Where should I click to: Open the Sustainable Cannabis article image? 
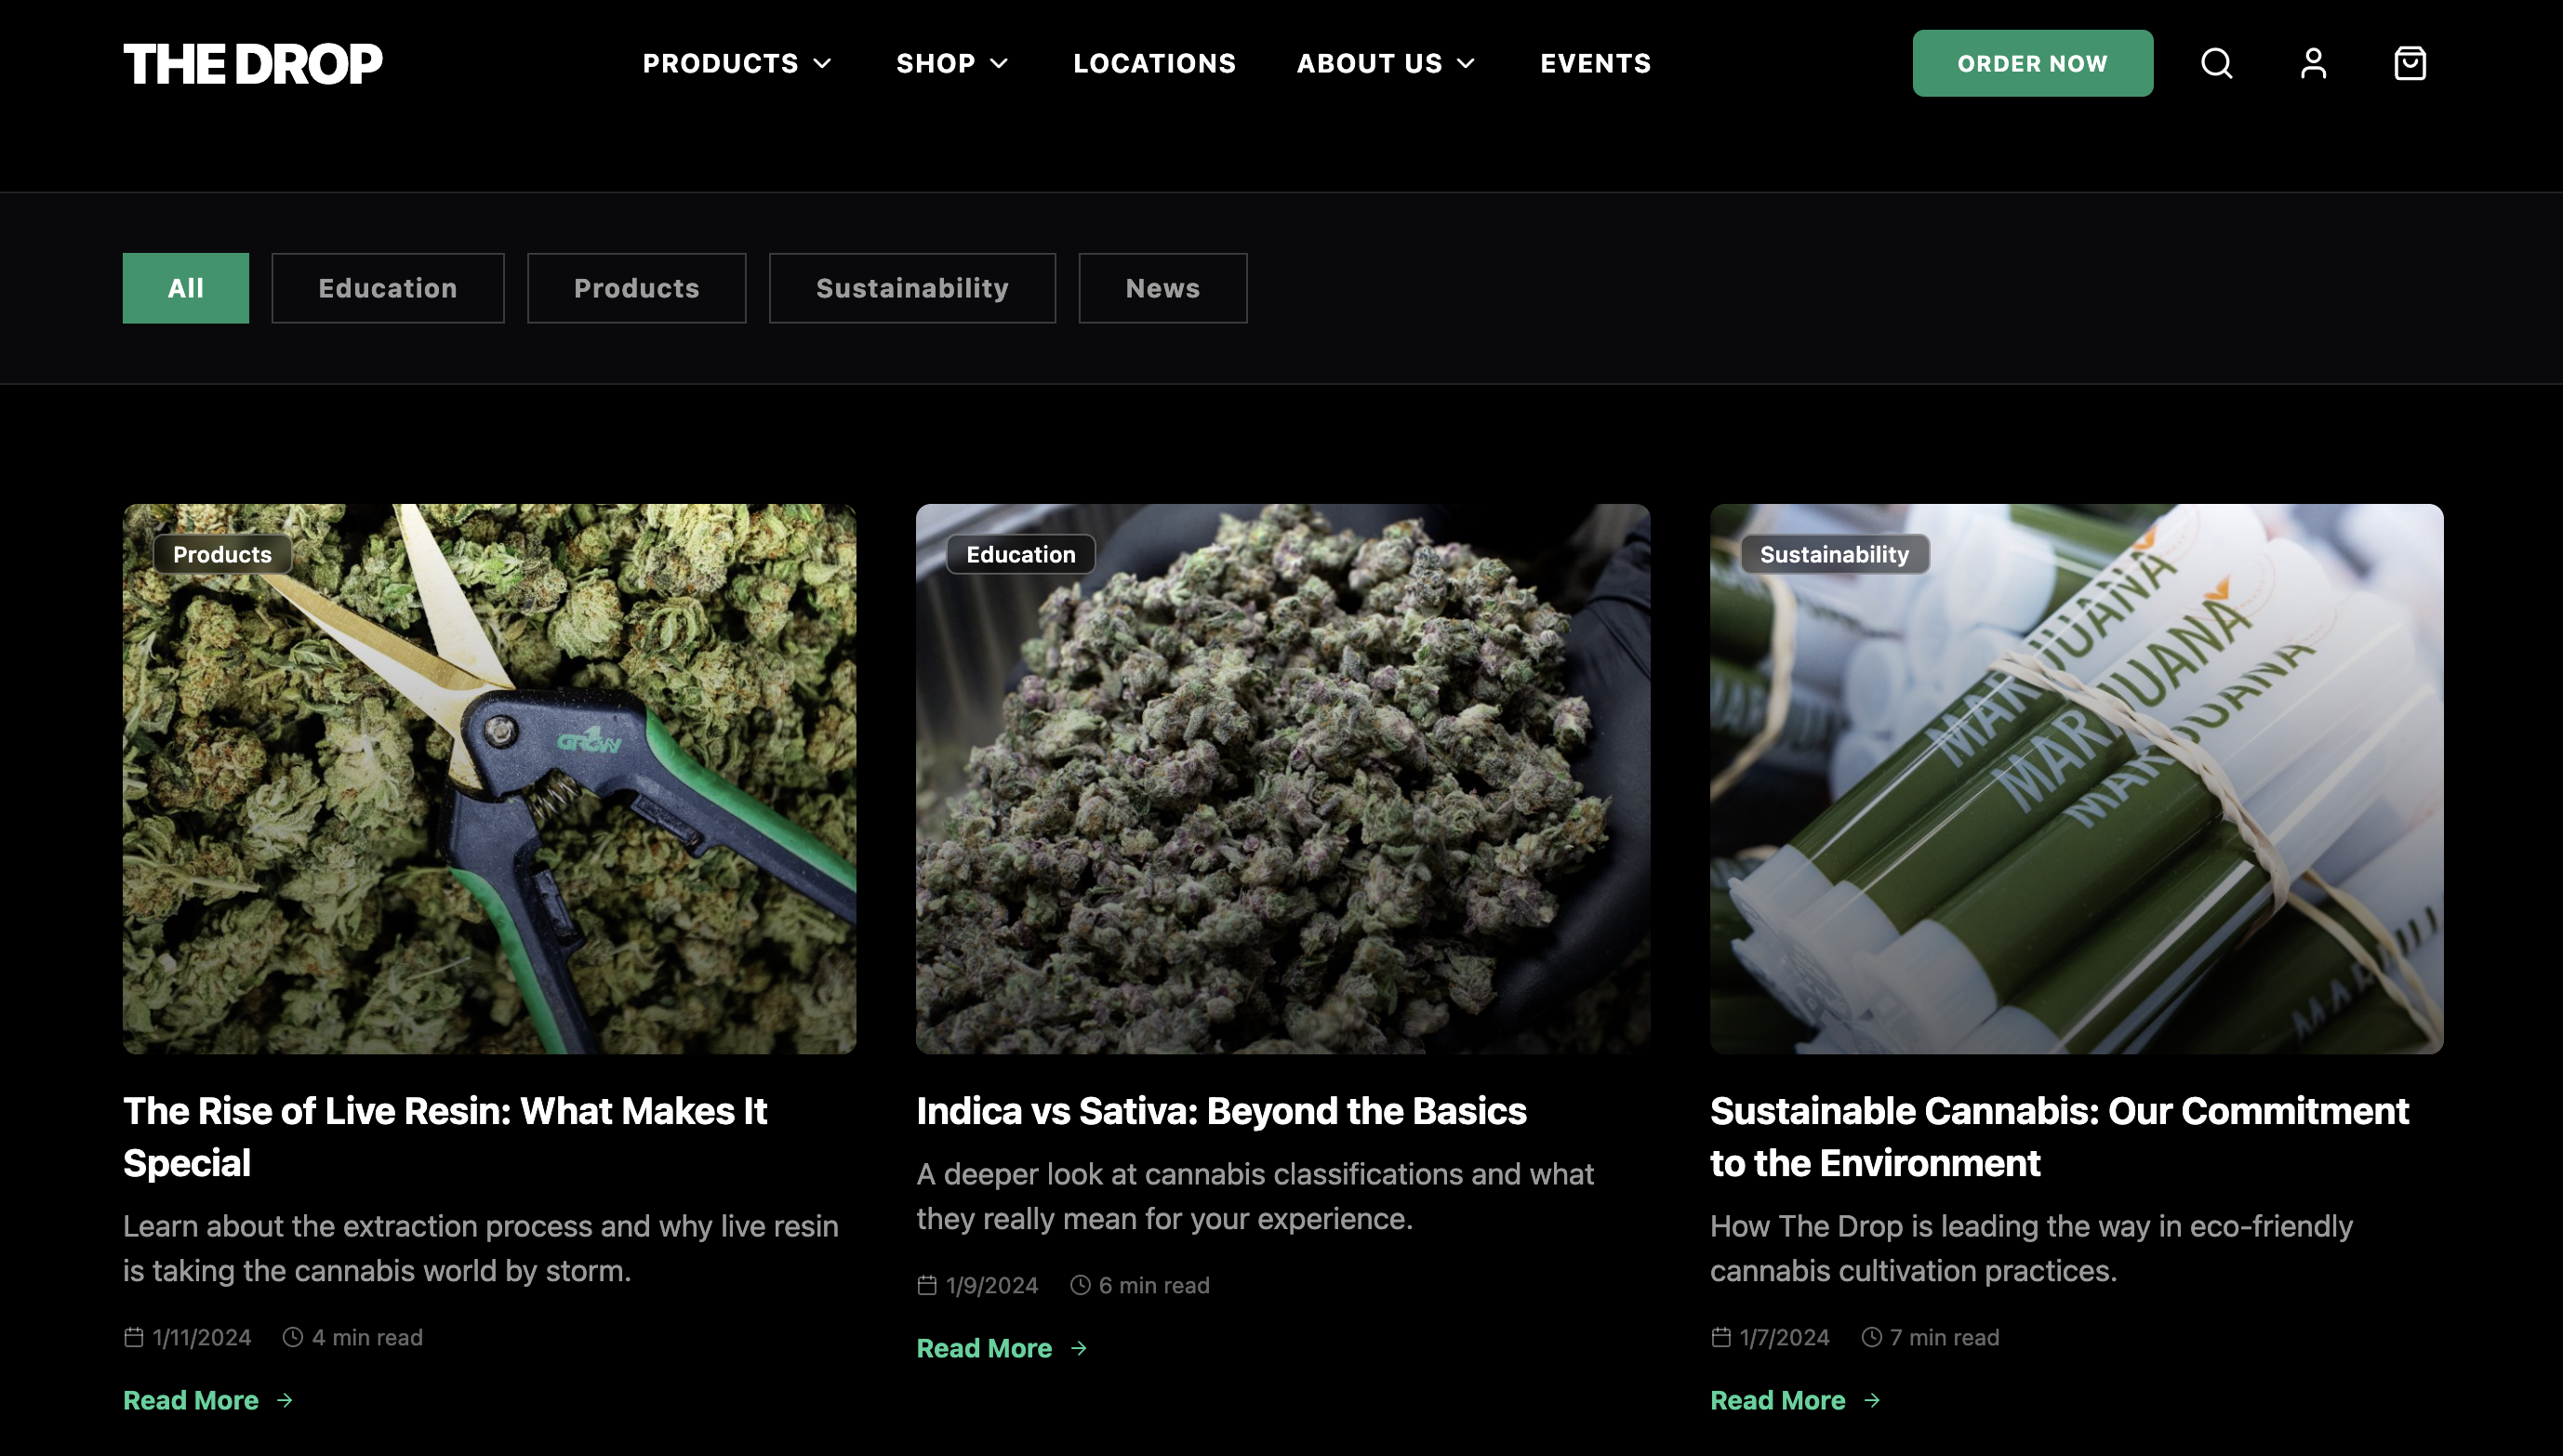[2077, 779]
